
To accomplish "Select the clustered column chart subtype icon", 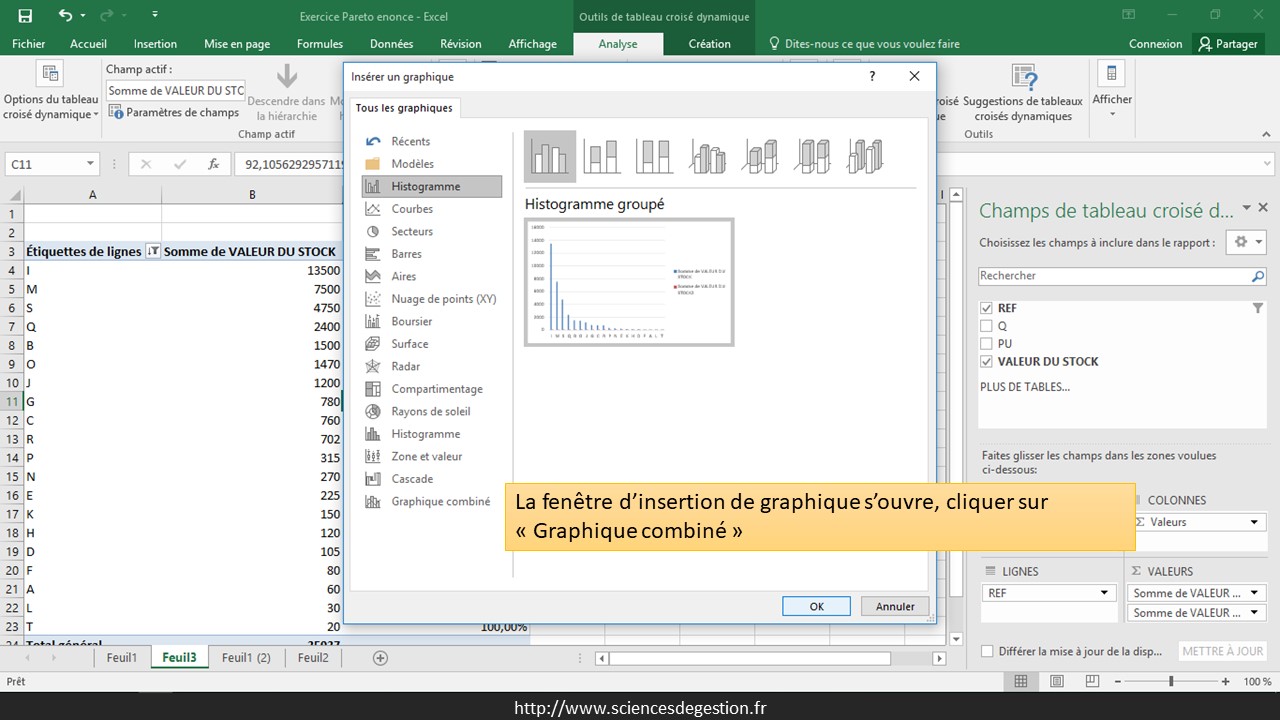I will (549, 157).
